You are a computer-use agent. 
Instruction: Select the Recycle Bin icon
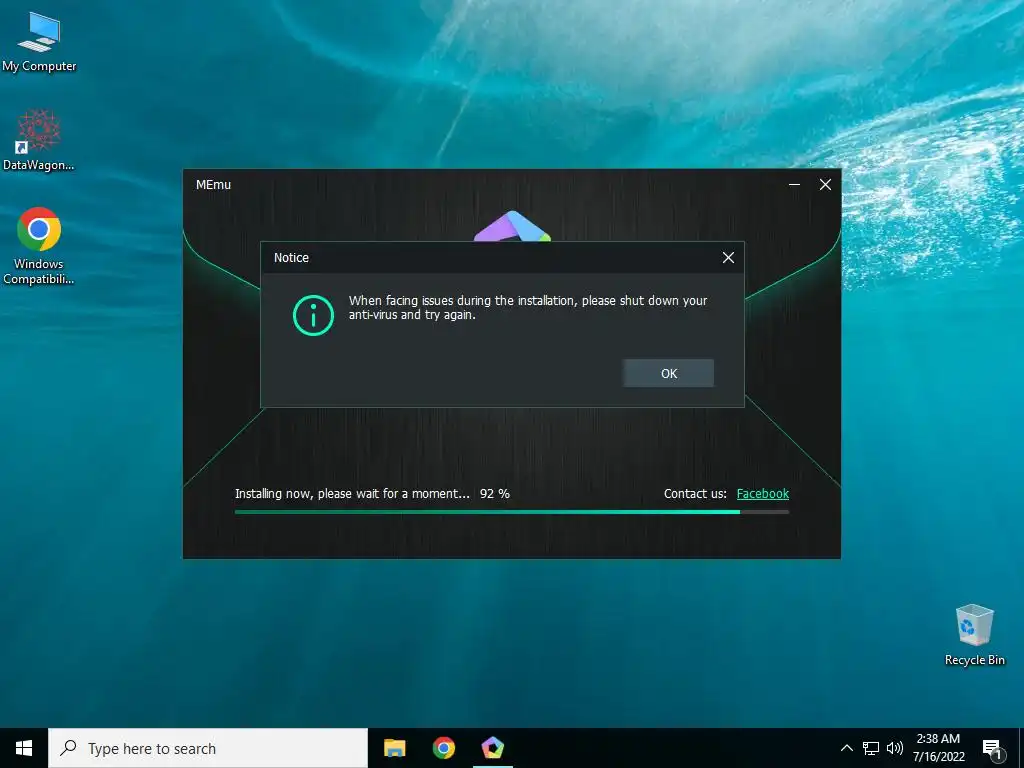tap(974, 635)
